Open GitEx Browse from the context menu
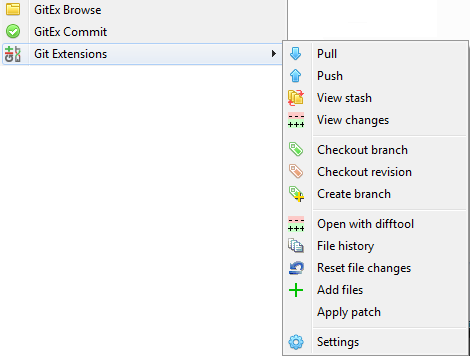 tap(144, 10)
